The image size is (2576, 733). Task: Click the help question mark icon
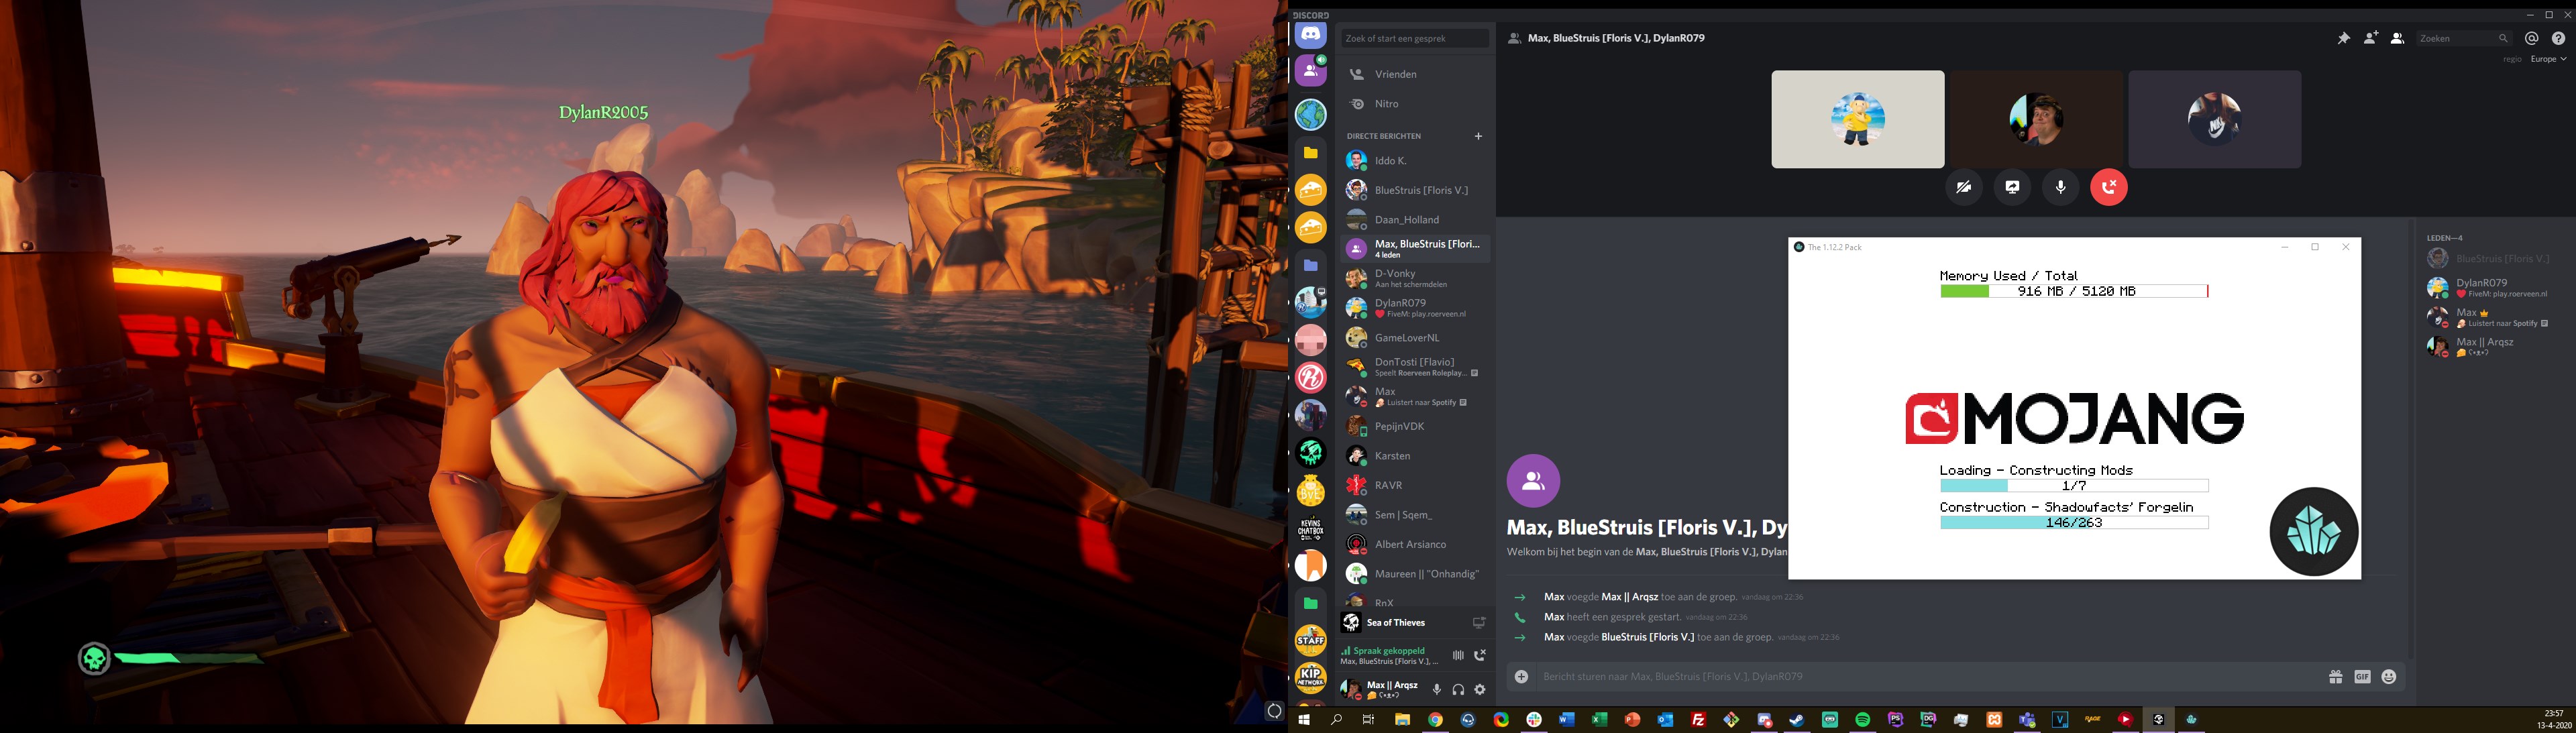(x=2558, y=38)
